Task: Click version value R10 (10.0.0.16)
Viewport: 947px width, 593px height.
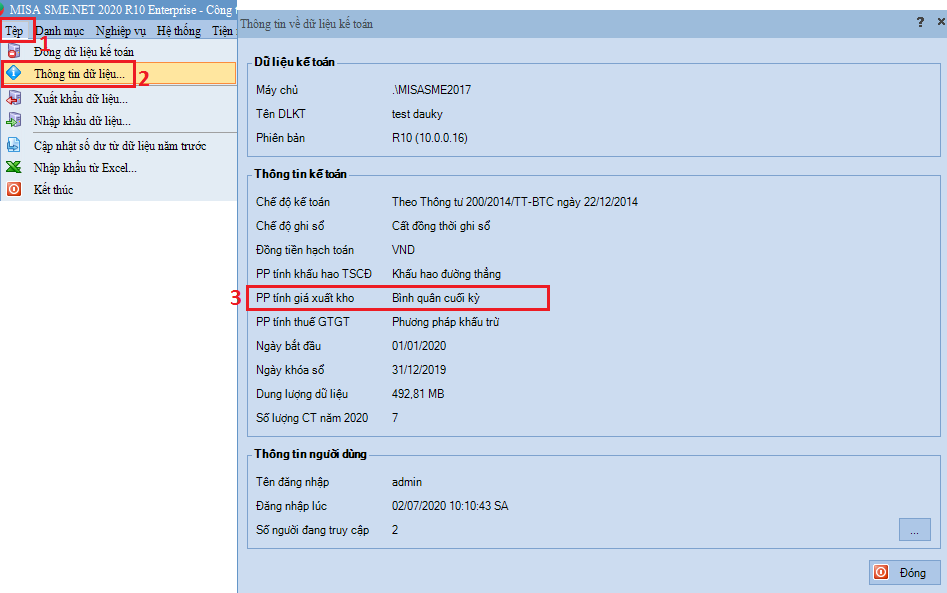Action: click(x=429, y=138)
